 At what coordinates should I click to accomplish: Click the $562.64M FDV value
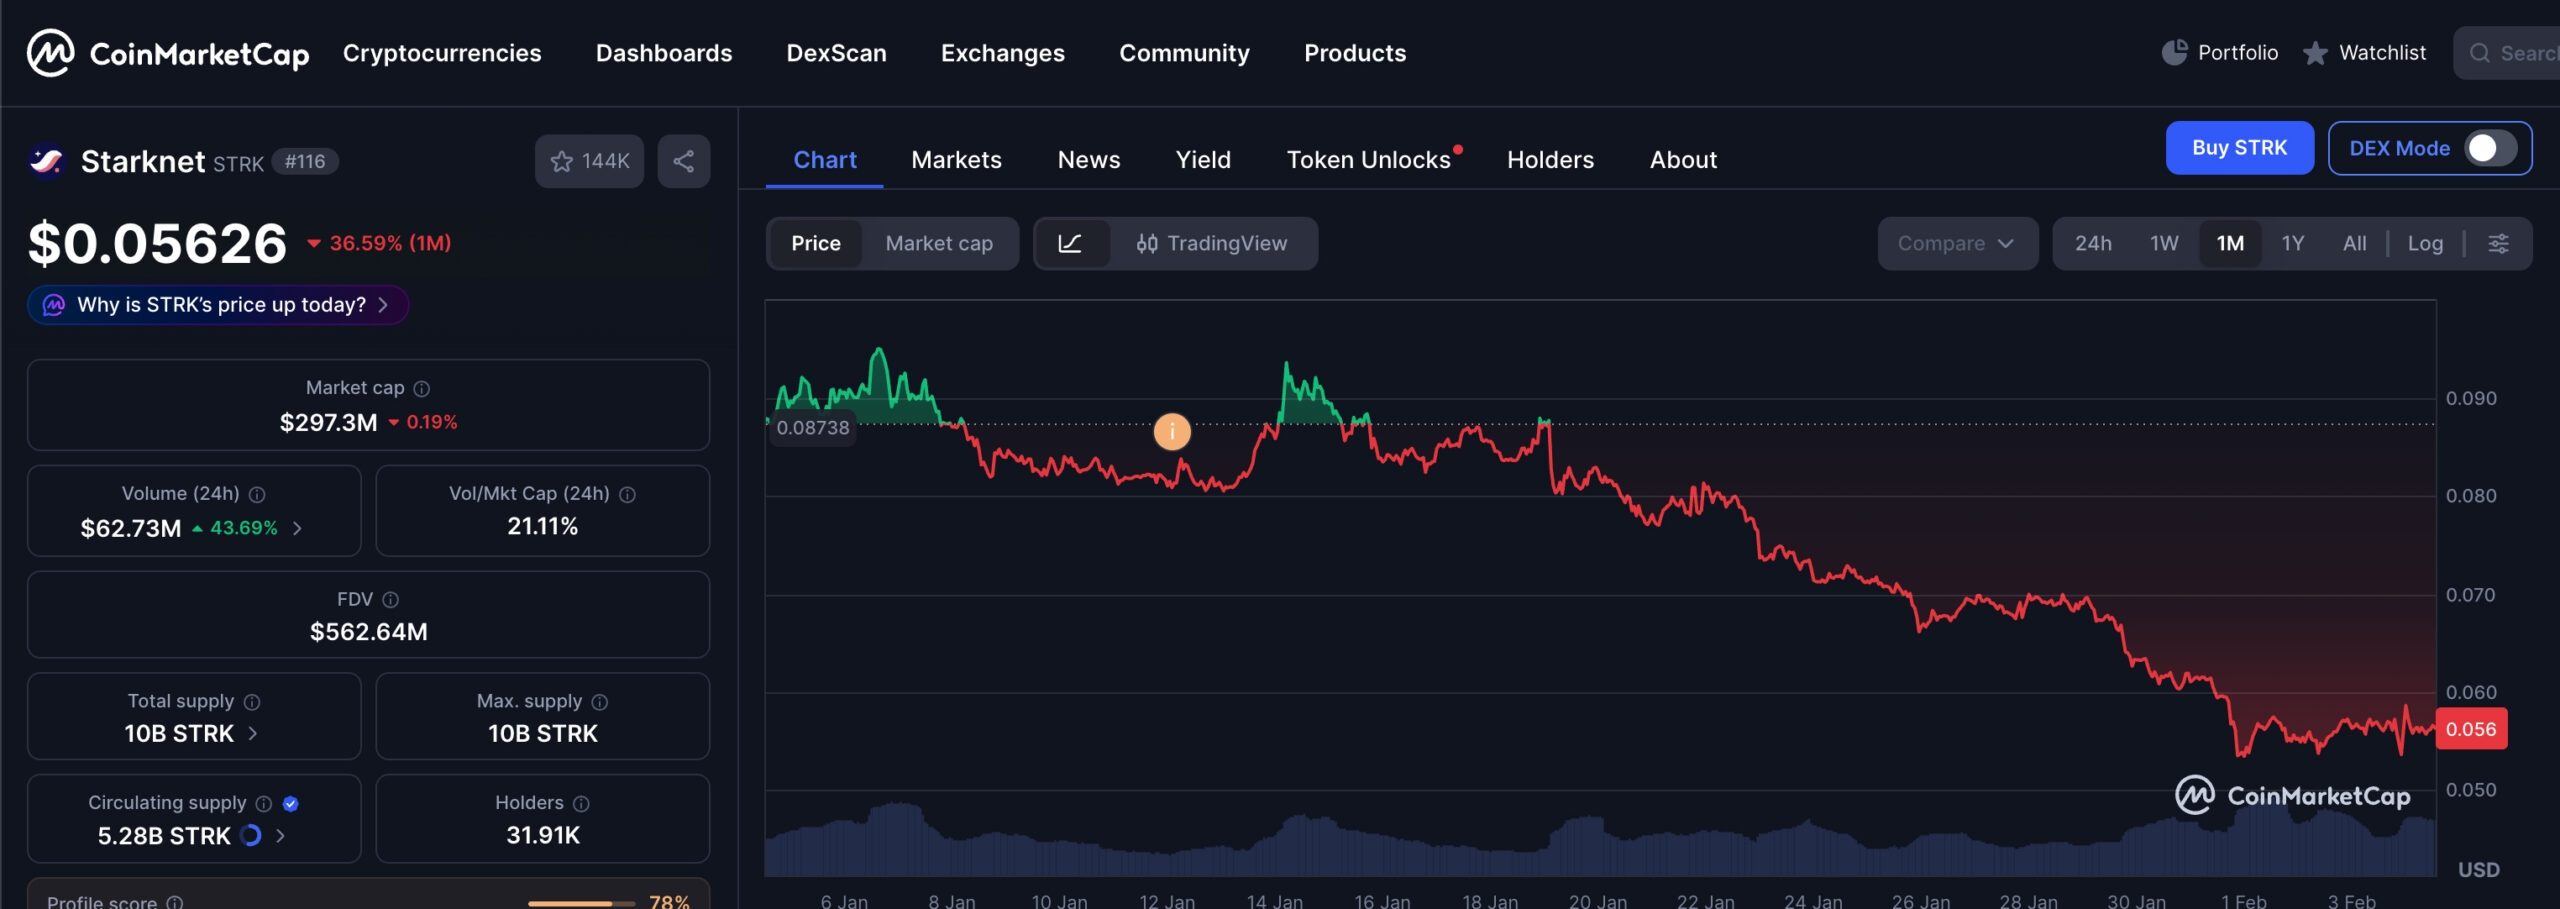click(369, 632)
